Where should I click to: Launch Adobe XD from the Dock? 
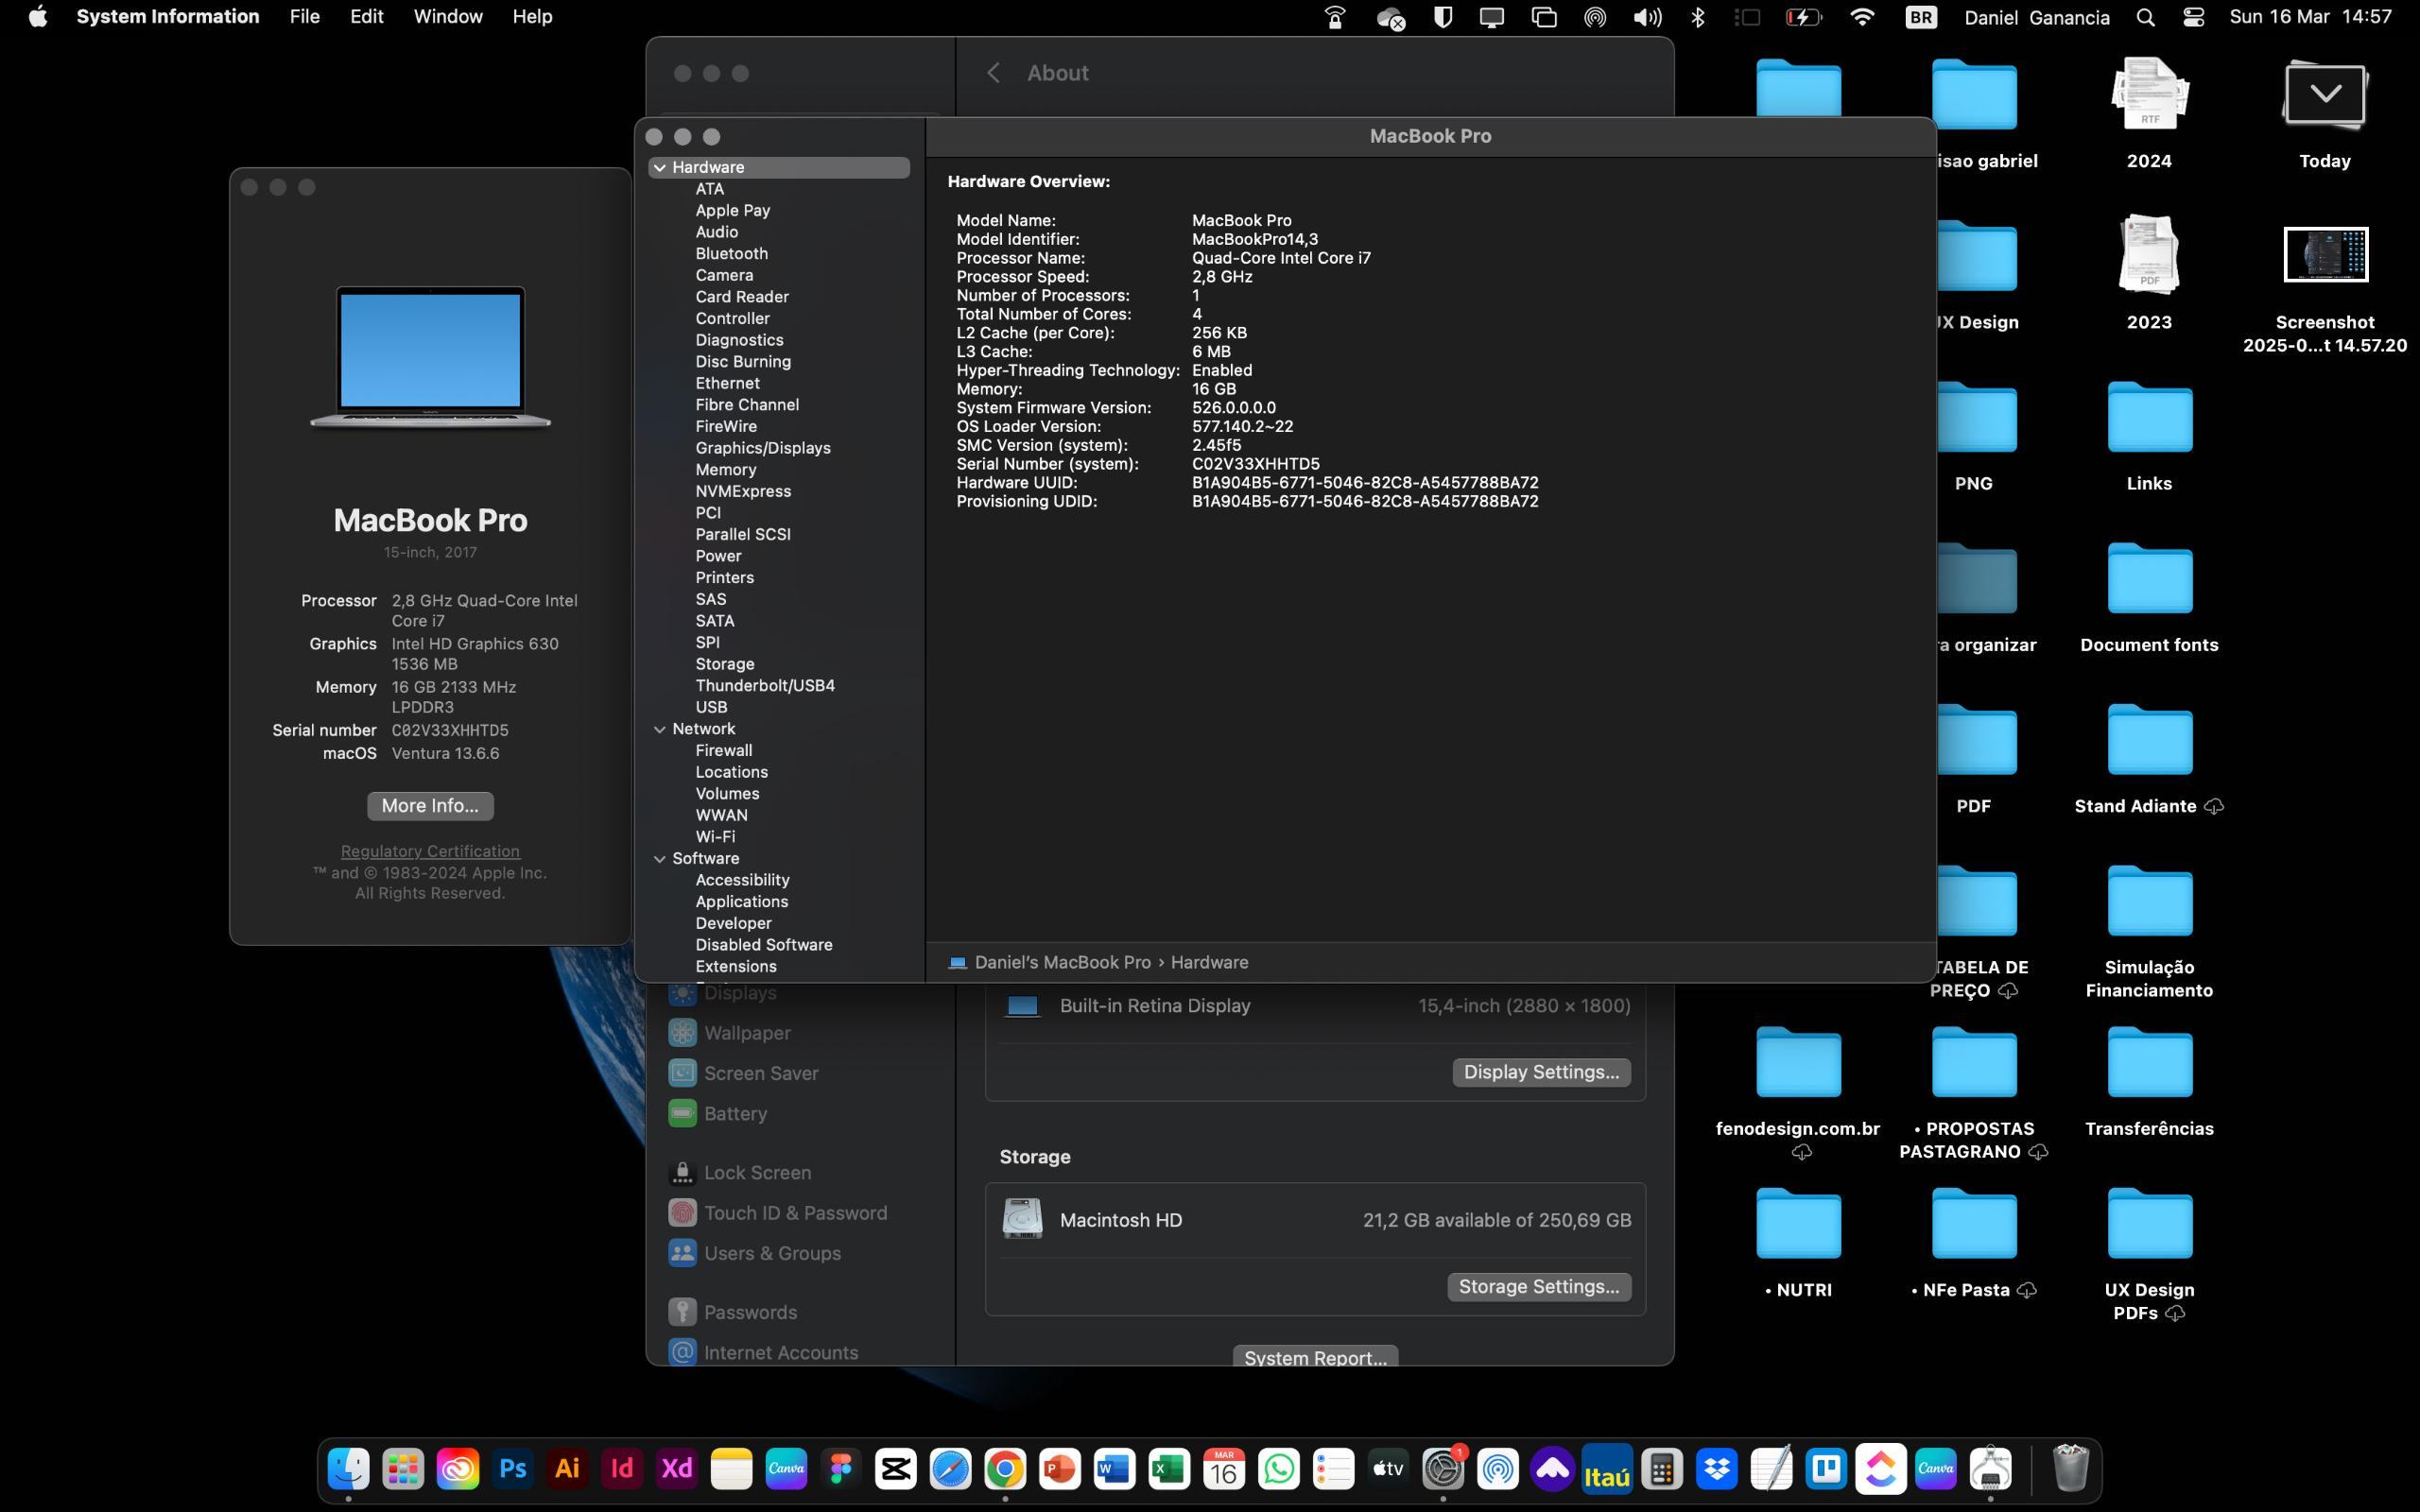[x=677, y=1468]
